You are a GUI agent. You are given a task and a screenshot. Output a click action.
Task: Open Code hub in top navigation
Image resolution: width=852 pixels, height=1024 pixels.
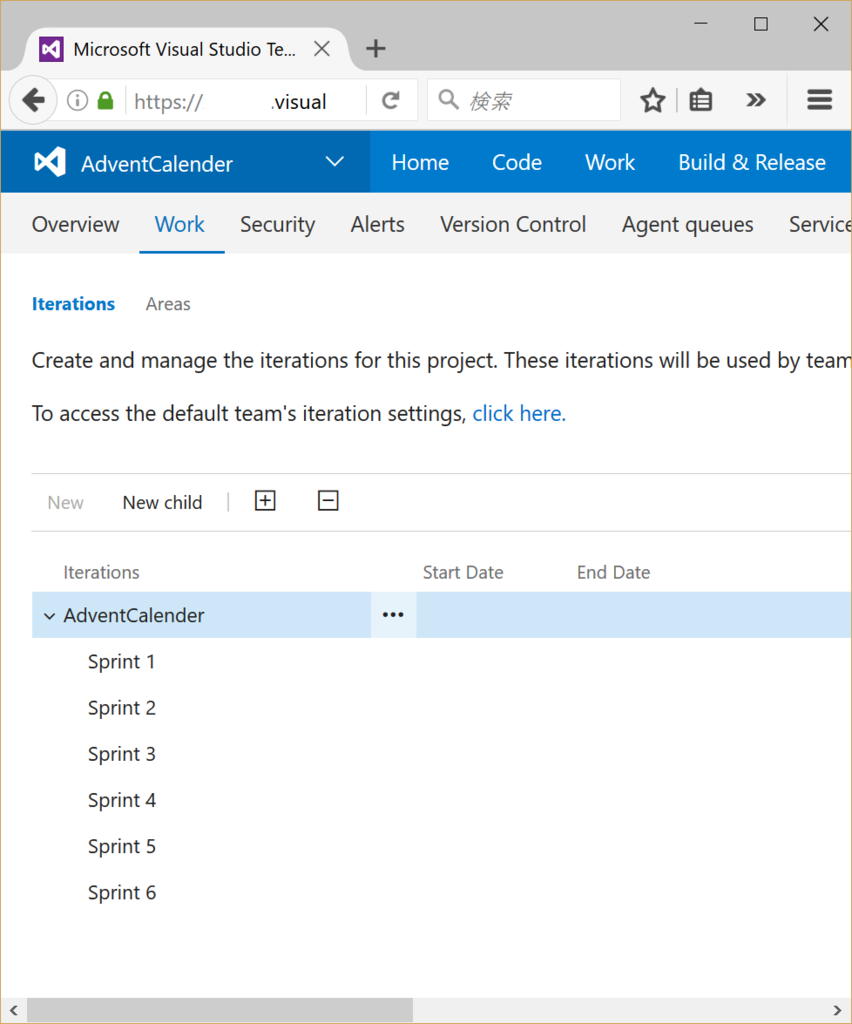tap(516, 162)
